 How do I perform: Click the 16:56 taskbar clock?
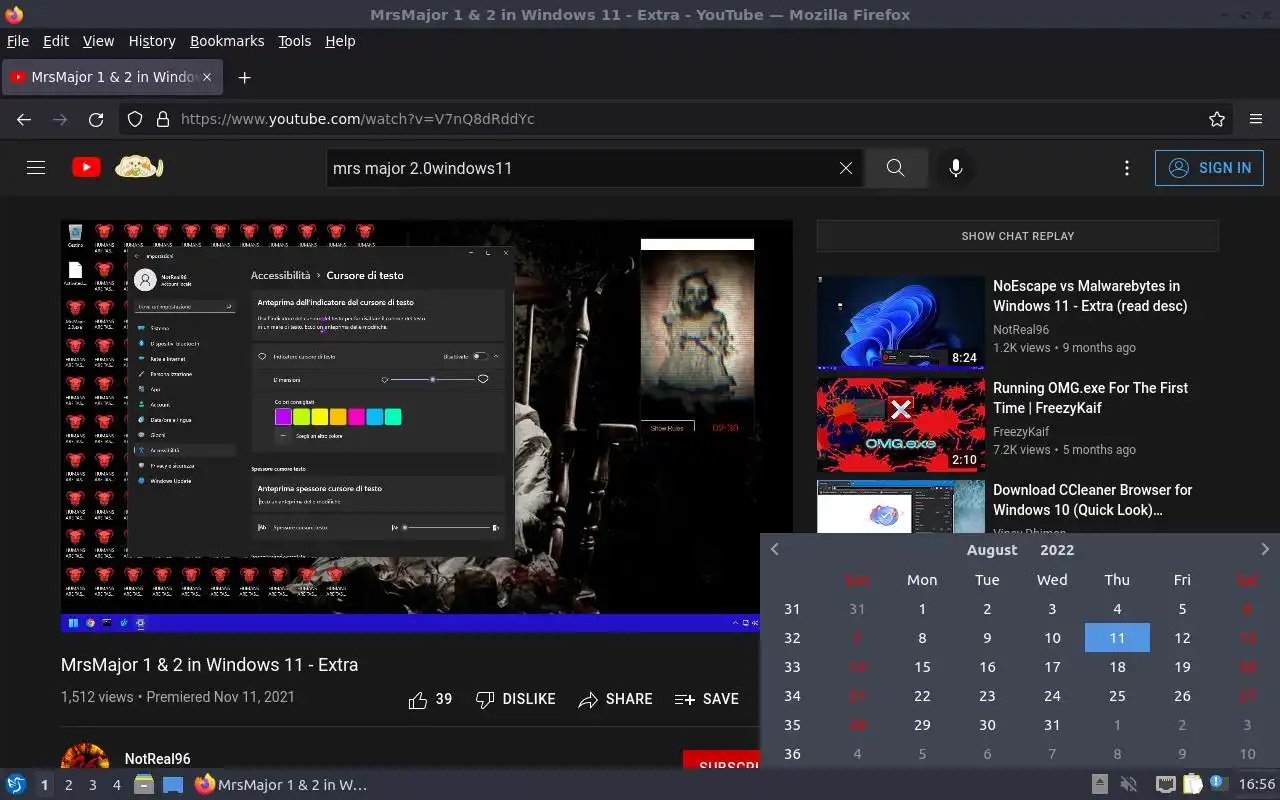(x=1257, y=785)
